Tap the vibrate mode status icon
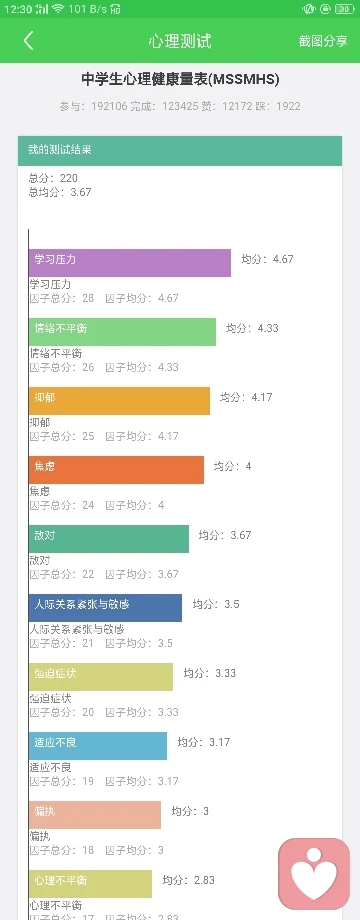This screenshot has height=920, width=360. 308,8
